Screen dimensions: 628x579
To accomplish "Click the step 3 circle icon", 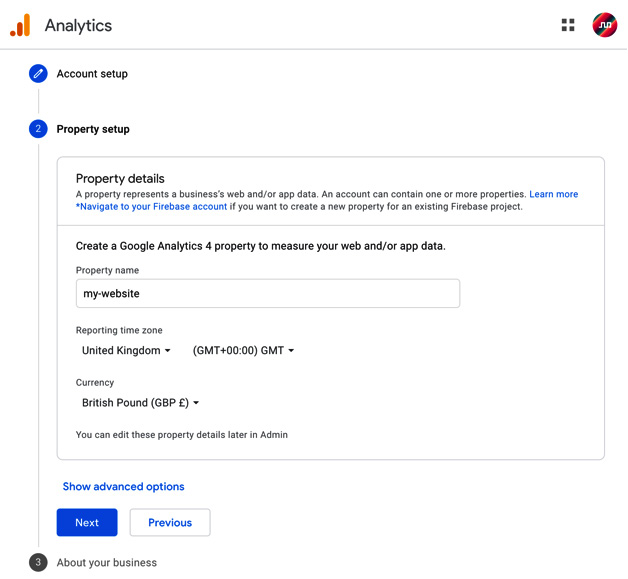I will [38, 562].
